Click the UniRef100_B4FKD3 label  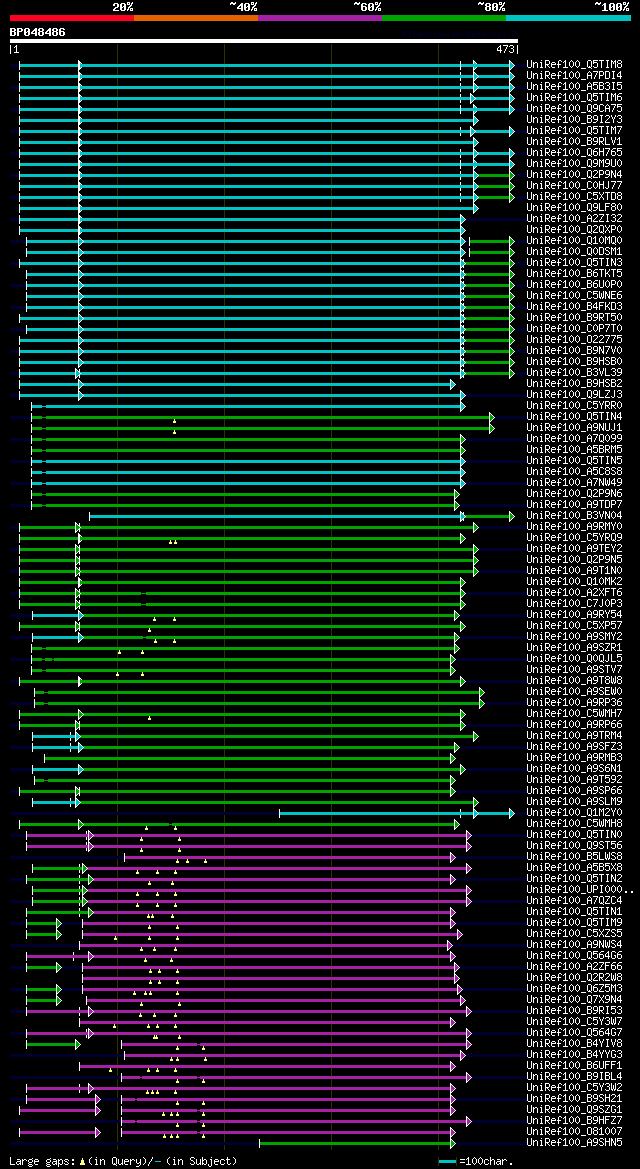pos(574,306)
